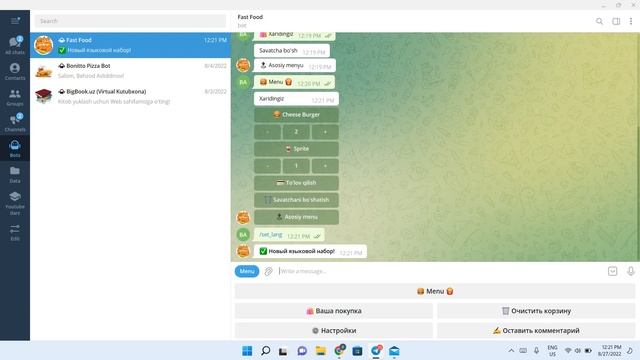Open File Explorer from the taskbar
The image size is (640, 360).
point(321,351)
